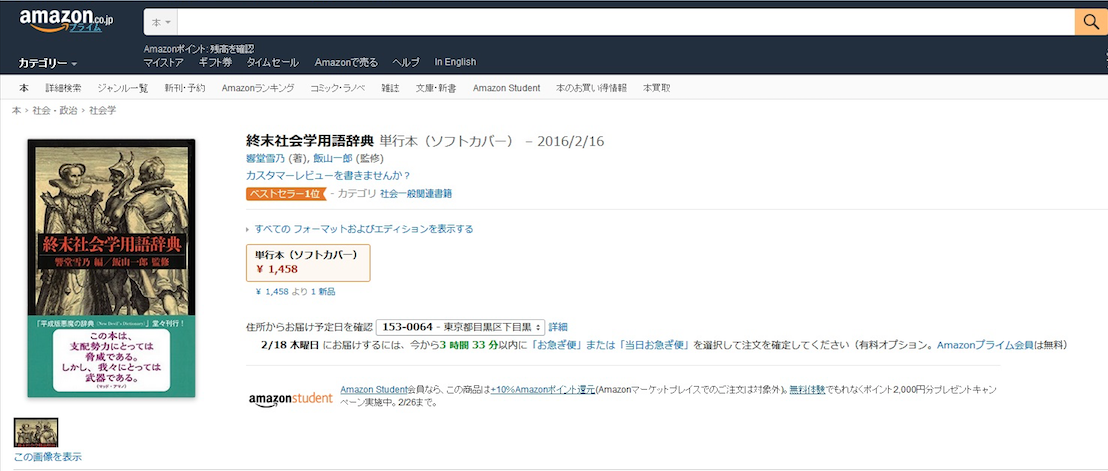Click 詳細 link next to address
The width and height of the screenshot is (1108, 471).
coord(558,327)
